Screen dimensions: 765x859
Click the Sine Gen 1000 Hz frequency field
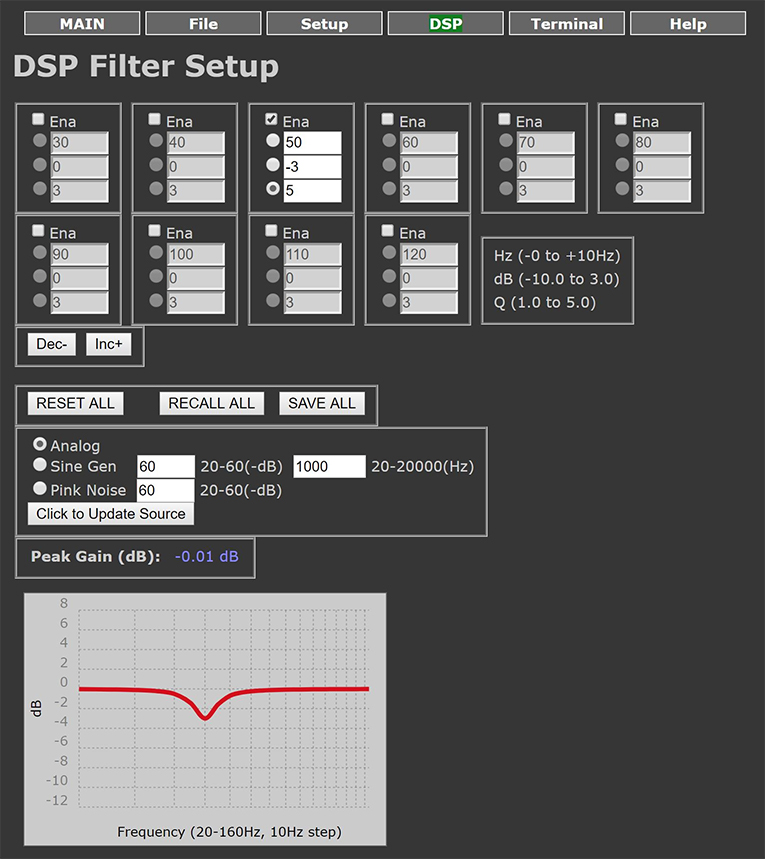click(329, 466)
